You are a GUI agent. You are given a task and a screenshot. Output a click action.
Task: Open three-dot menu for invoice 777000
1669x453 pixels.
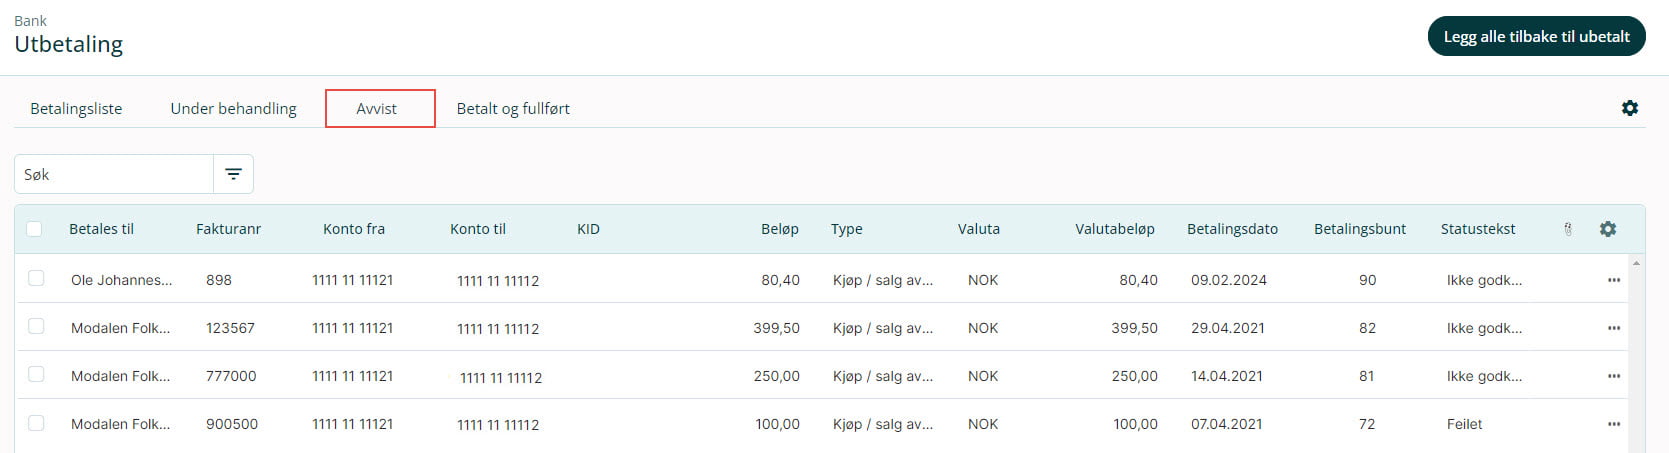click(x=1613, y=376)
